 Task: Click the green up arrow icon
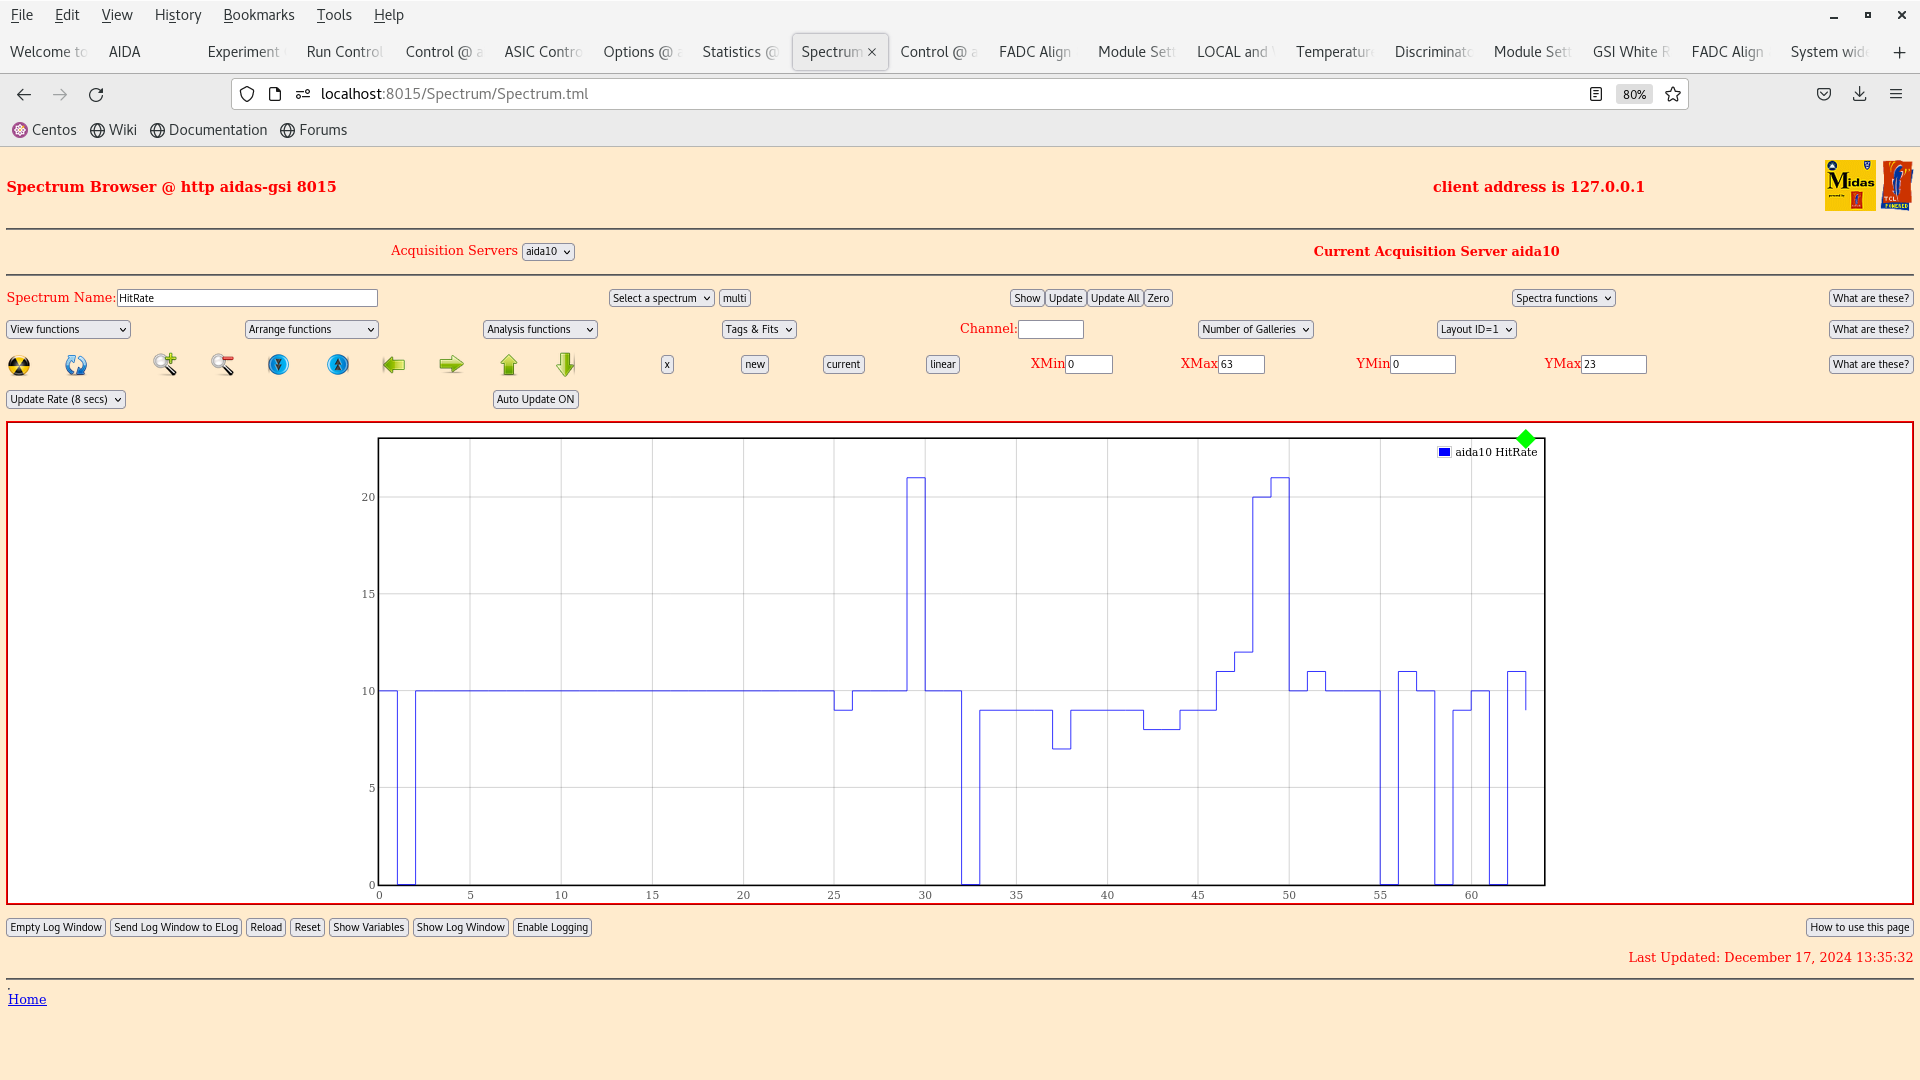click(x=508, y=364)
